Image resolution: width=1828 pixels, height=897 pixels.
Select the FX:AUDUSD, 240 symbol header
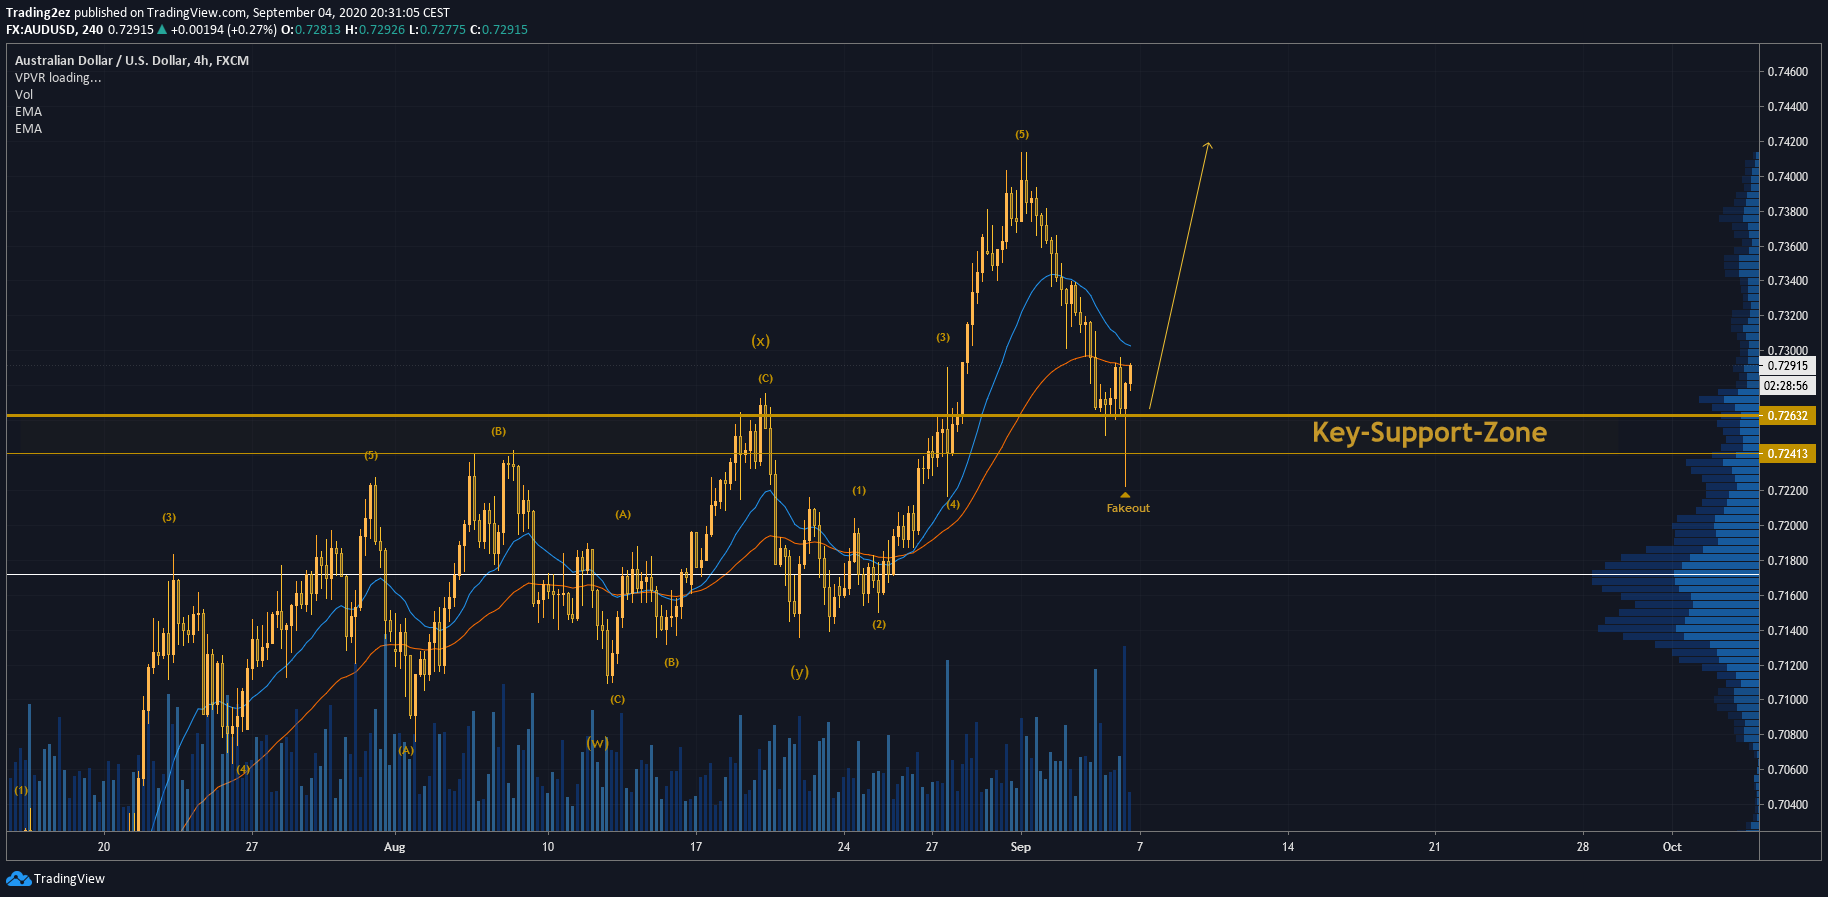[55, 30]
